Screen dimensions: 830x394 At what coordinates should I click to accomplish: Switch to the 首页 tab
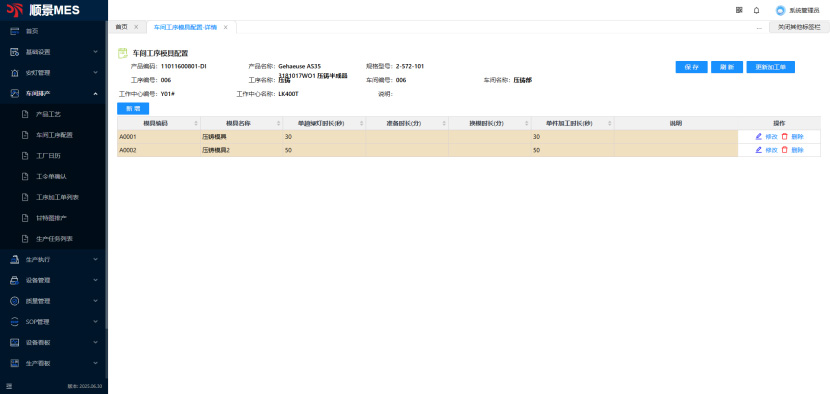[x=122, y=27]
